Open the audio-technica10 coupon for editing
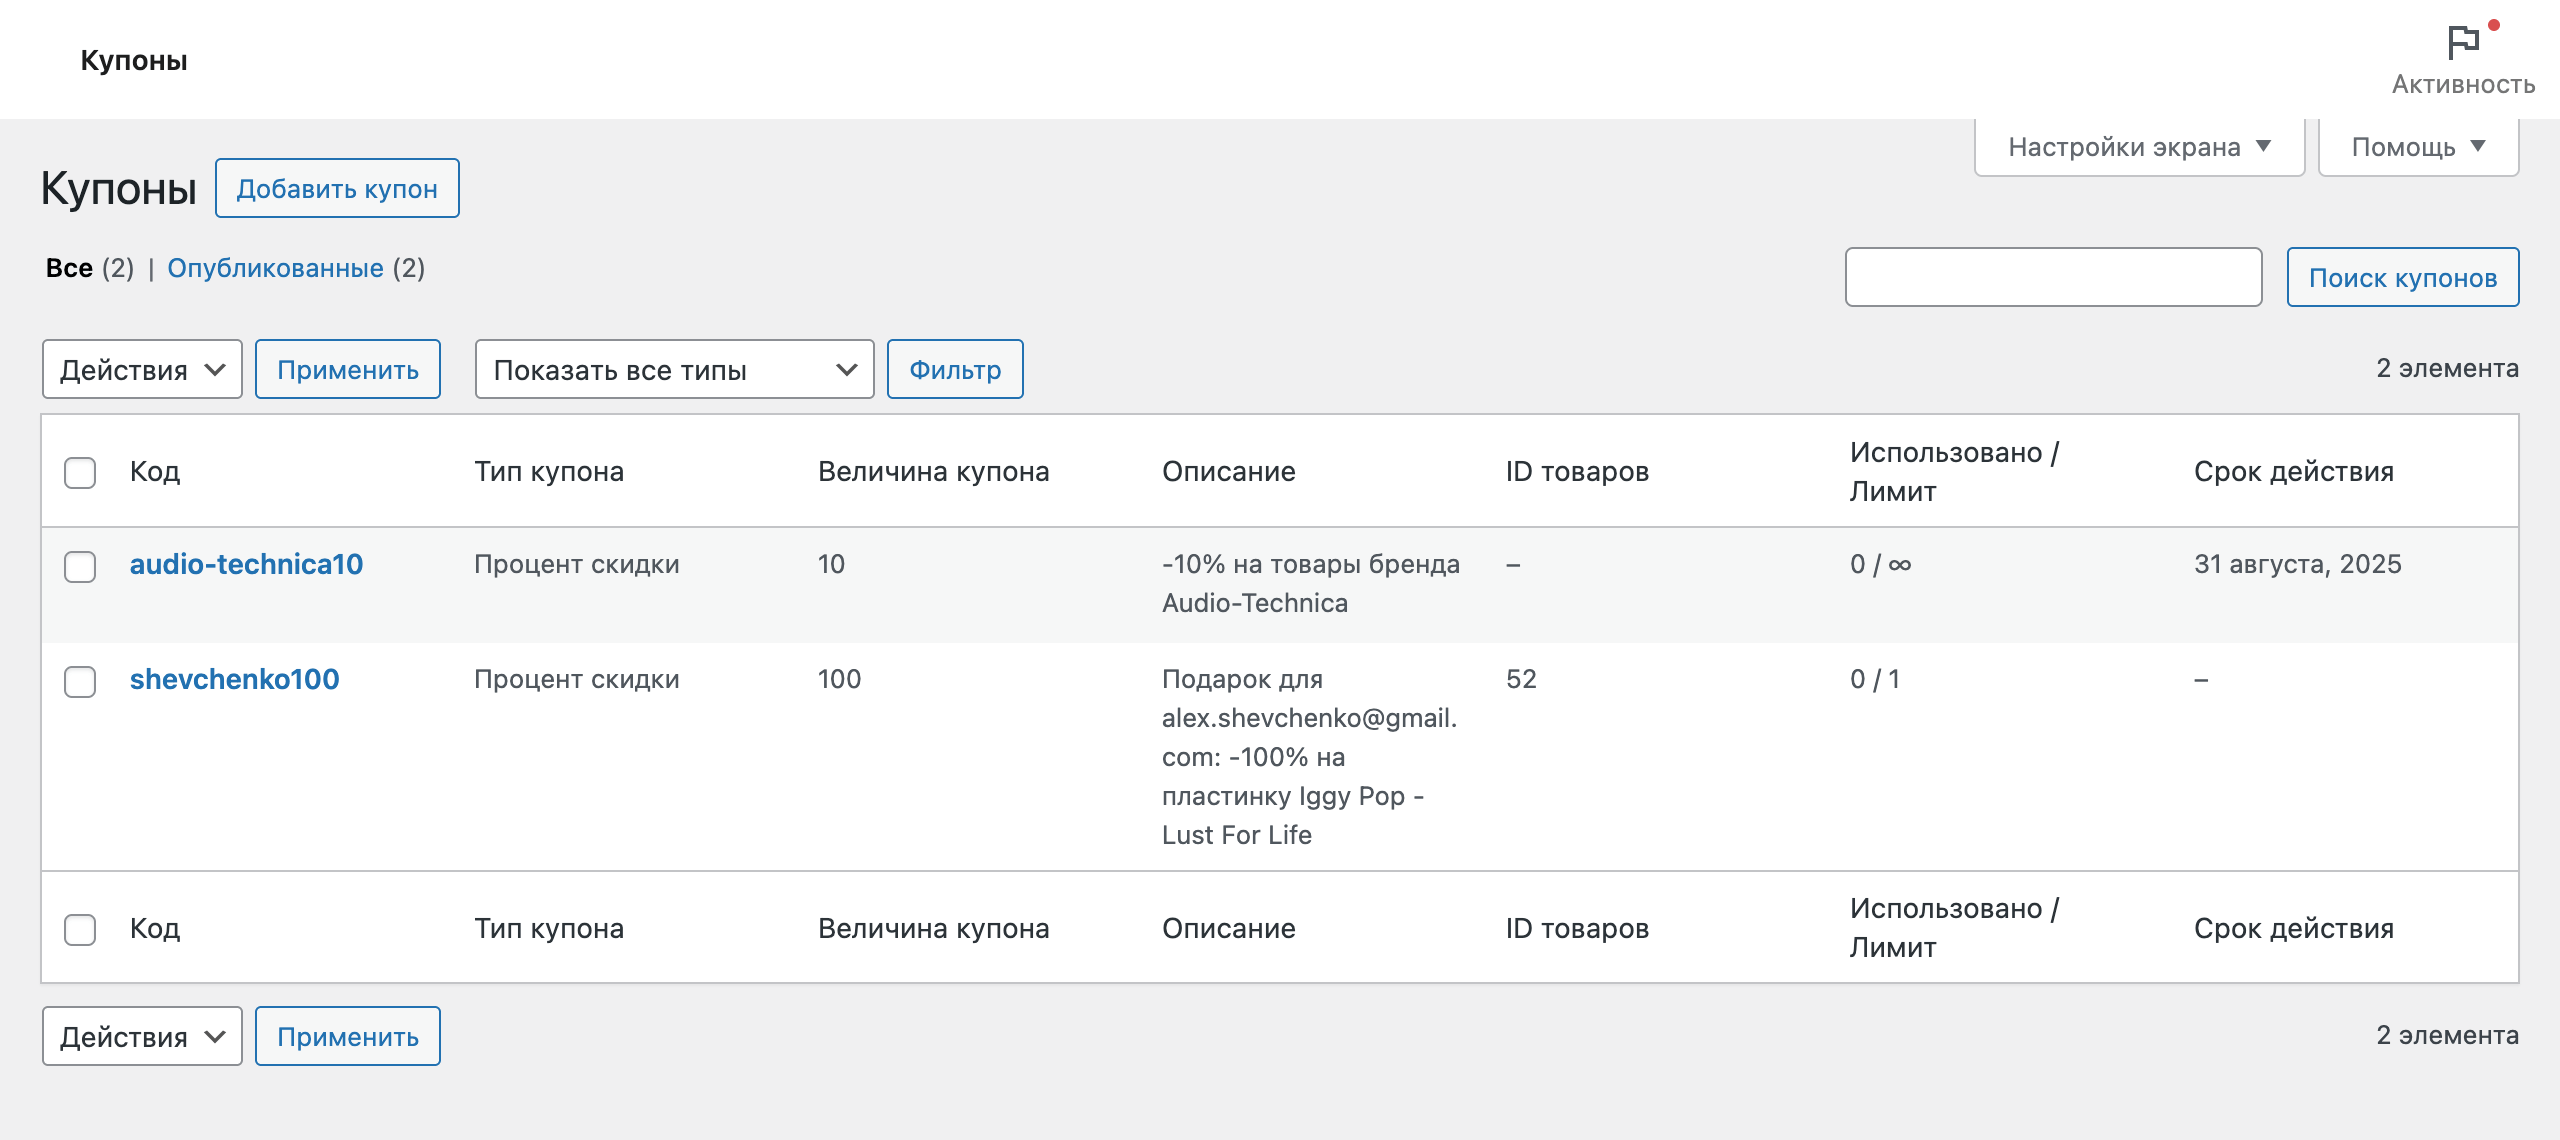Viewport: 2560px width, 1140px height. (x=246, y=563)
